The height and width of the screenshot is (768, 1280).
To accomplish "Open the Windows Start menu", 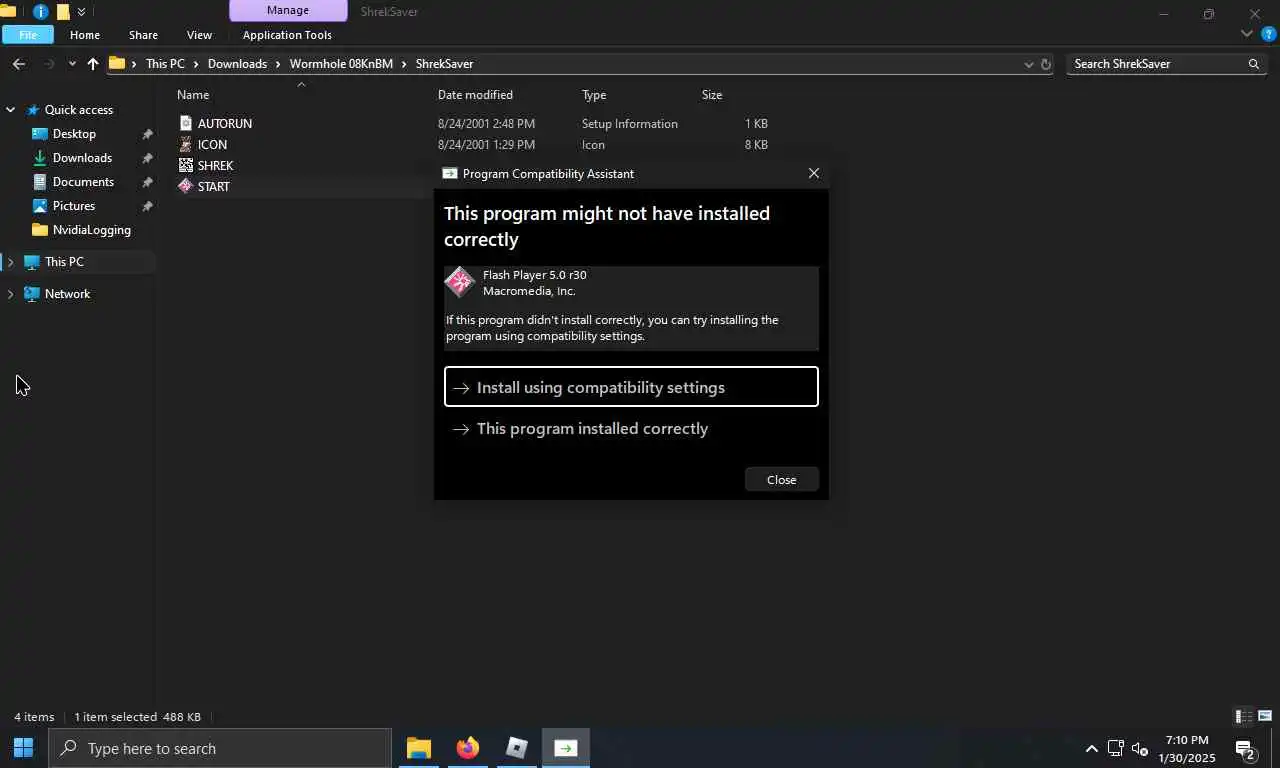I will coord(23,748).
